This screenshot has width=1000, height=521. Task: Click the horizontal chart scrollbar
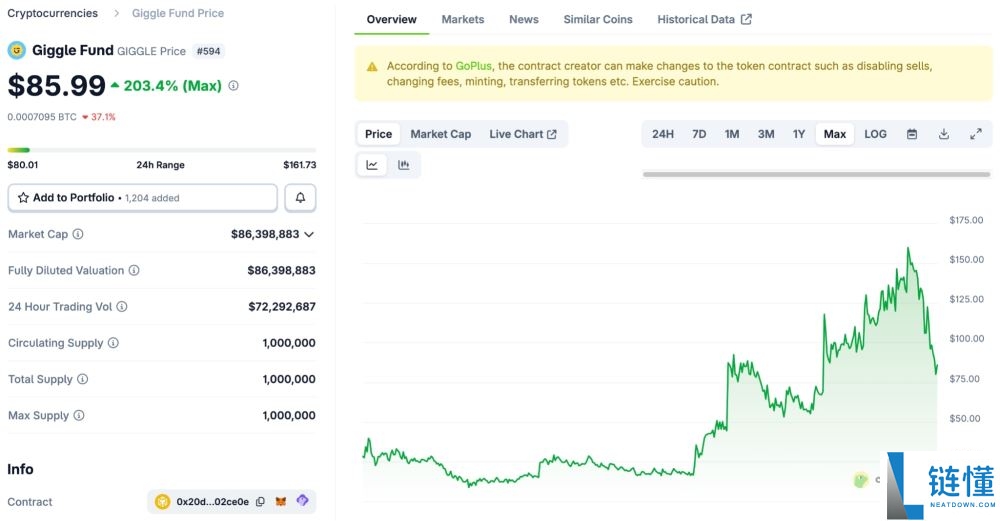coord(816,173)
